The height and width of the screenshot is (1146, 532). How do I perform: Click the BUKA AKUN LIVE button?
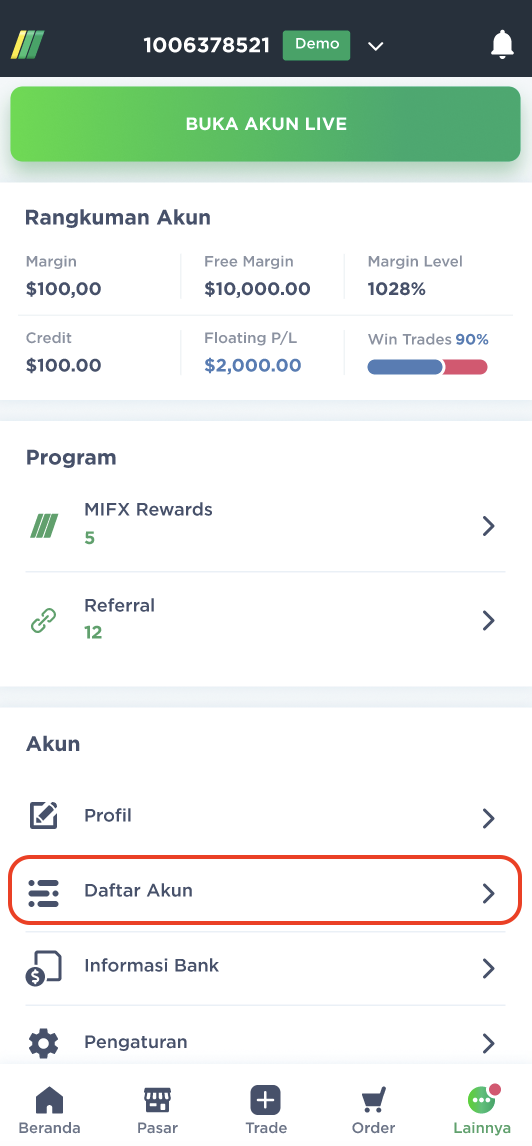265,124
